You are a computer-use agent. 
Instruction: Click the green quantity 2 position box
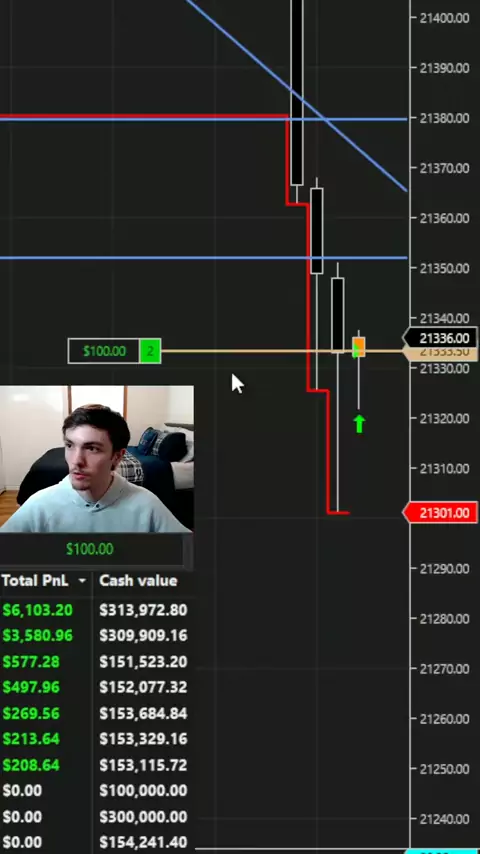coord(150,351)
